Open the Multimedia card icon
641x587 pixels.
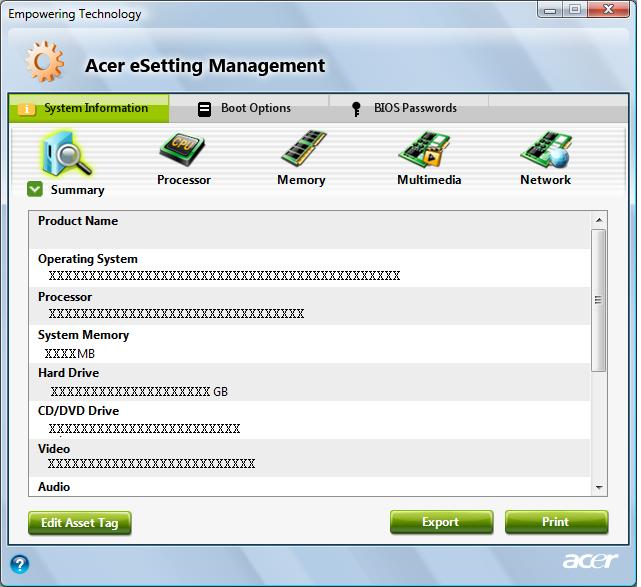(424, 149)
